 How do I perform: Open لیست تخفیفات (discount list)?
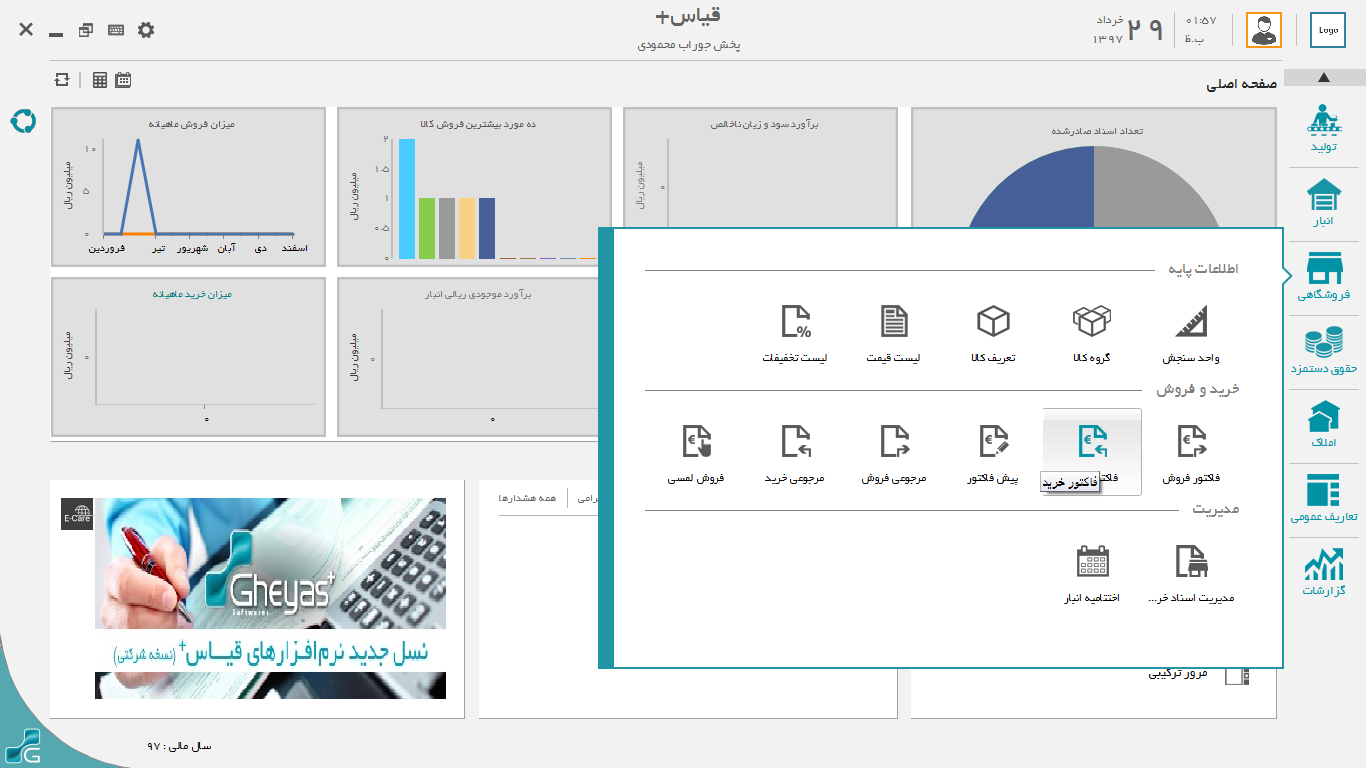[x=795, y=330]
